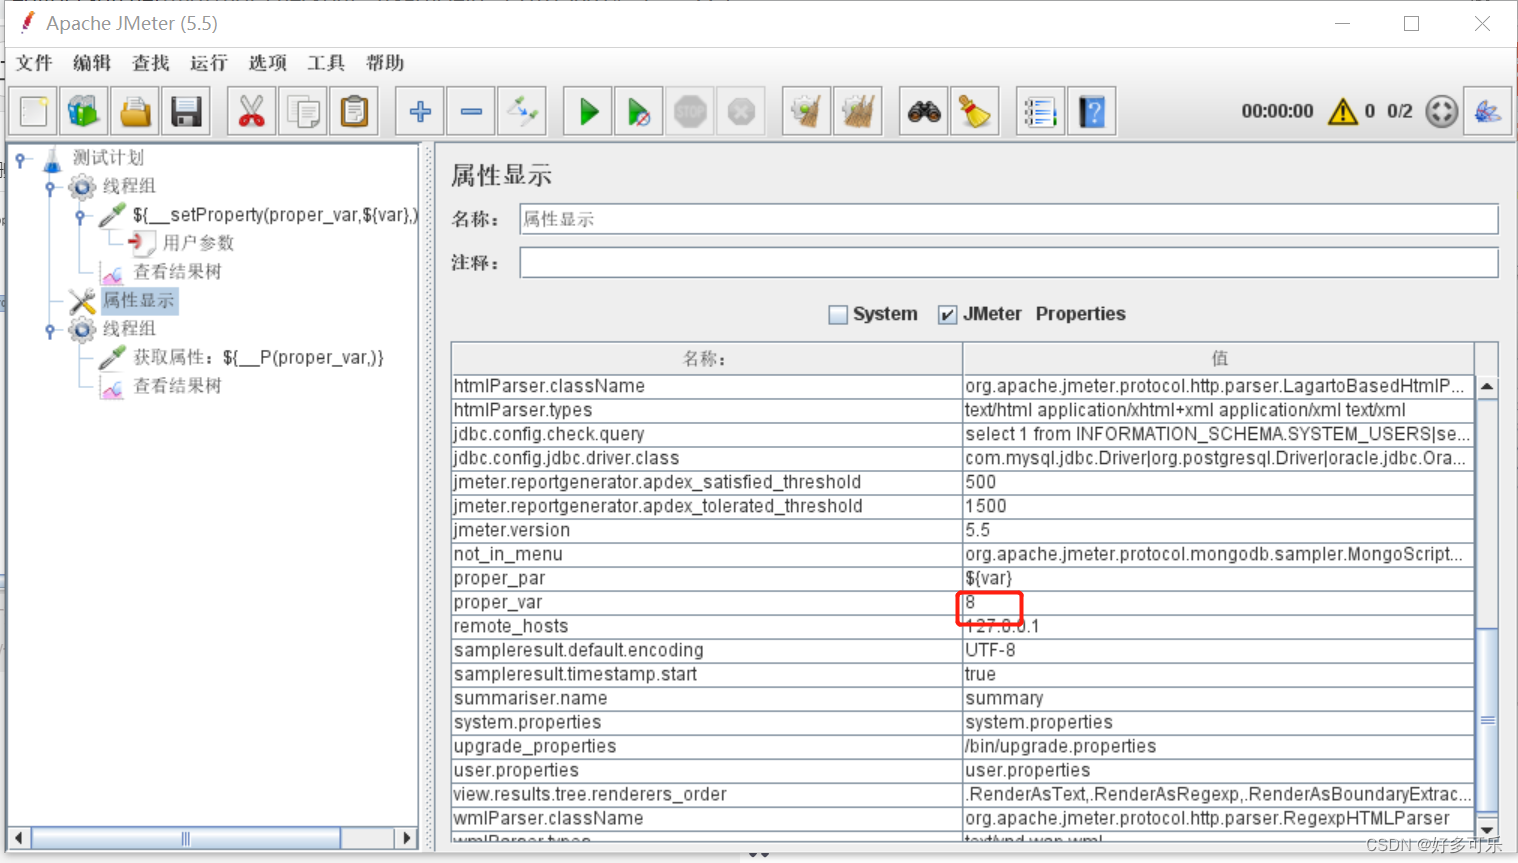Start test without pauses icon

click(639, 111)
